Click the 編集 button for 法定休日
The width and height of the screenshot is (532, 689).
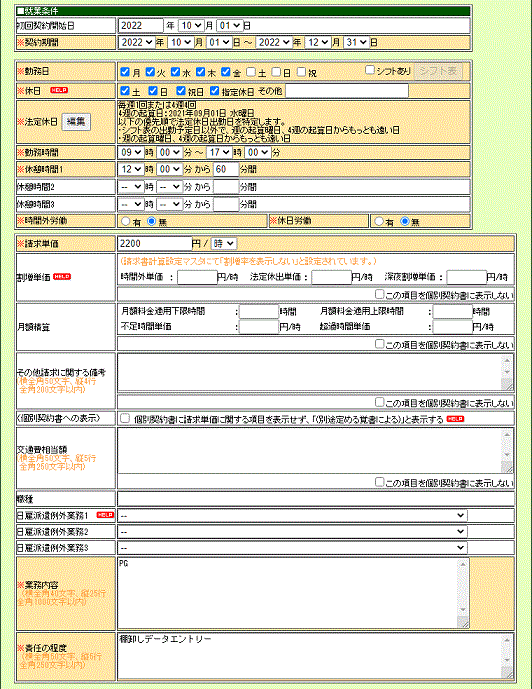[76, 121]
